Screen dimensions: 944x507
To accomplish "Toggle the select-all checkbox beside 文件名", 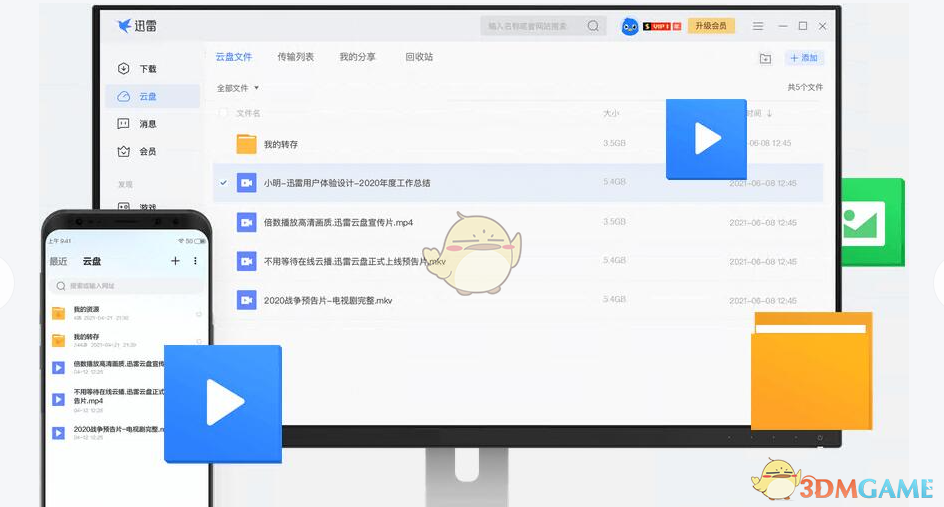I will coord(223,113).
